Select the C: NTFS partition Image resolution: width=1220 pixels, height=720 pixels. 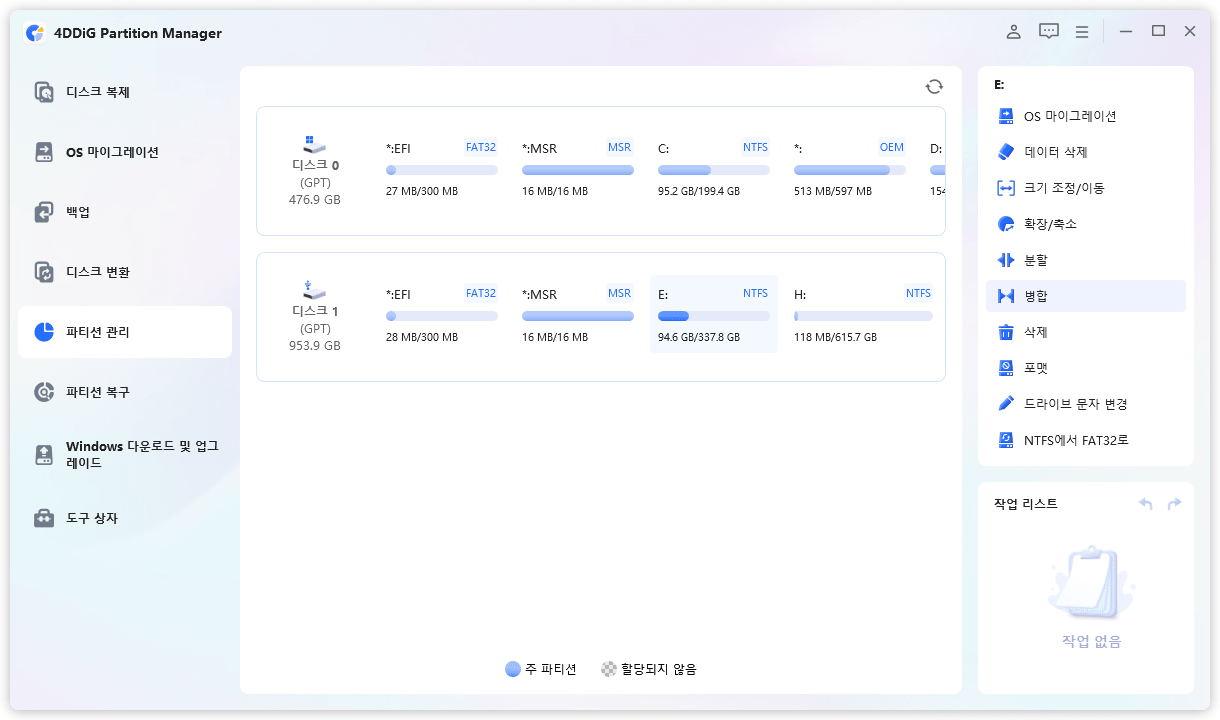click(713, 170)
